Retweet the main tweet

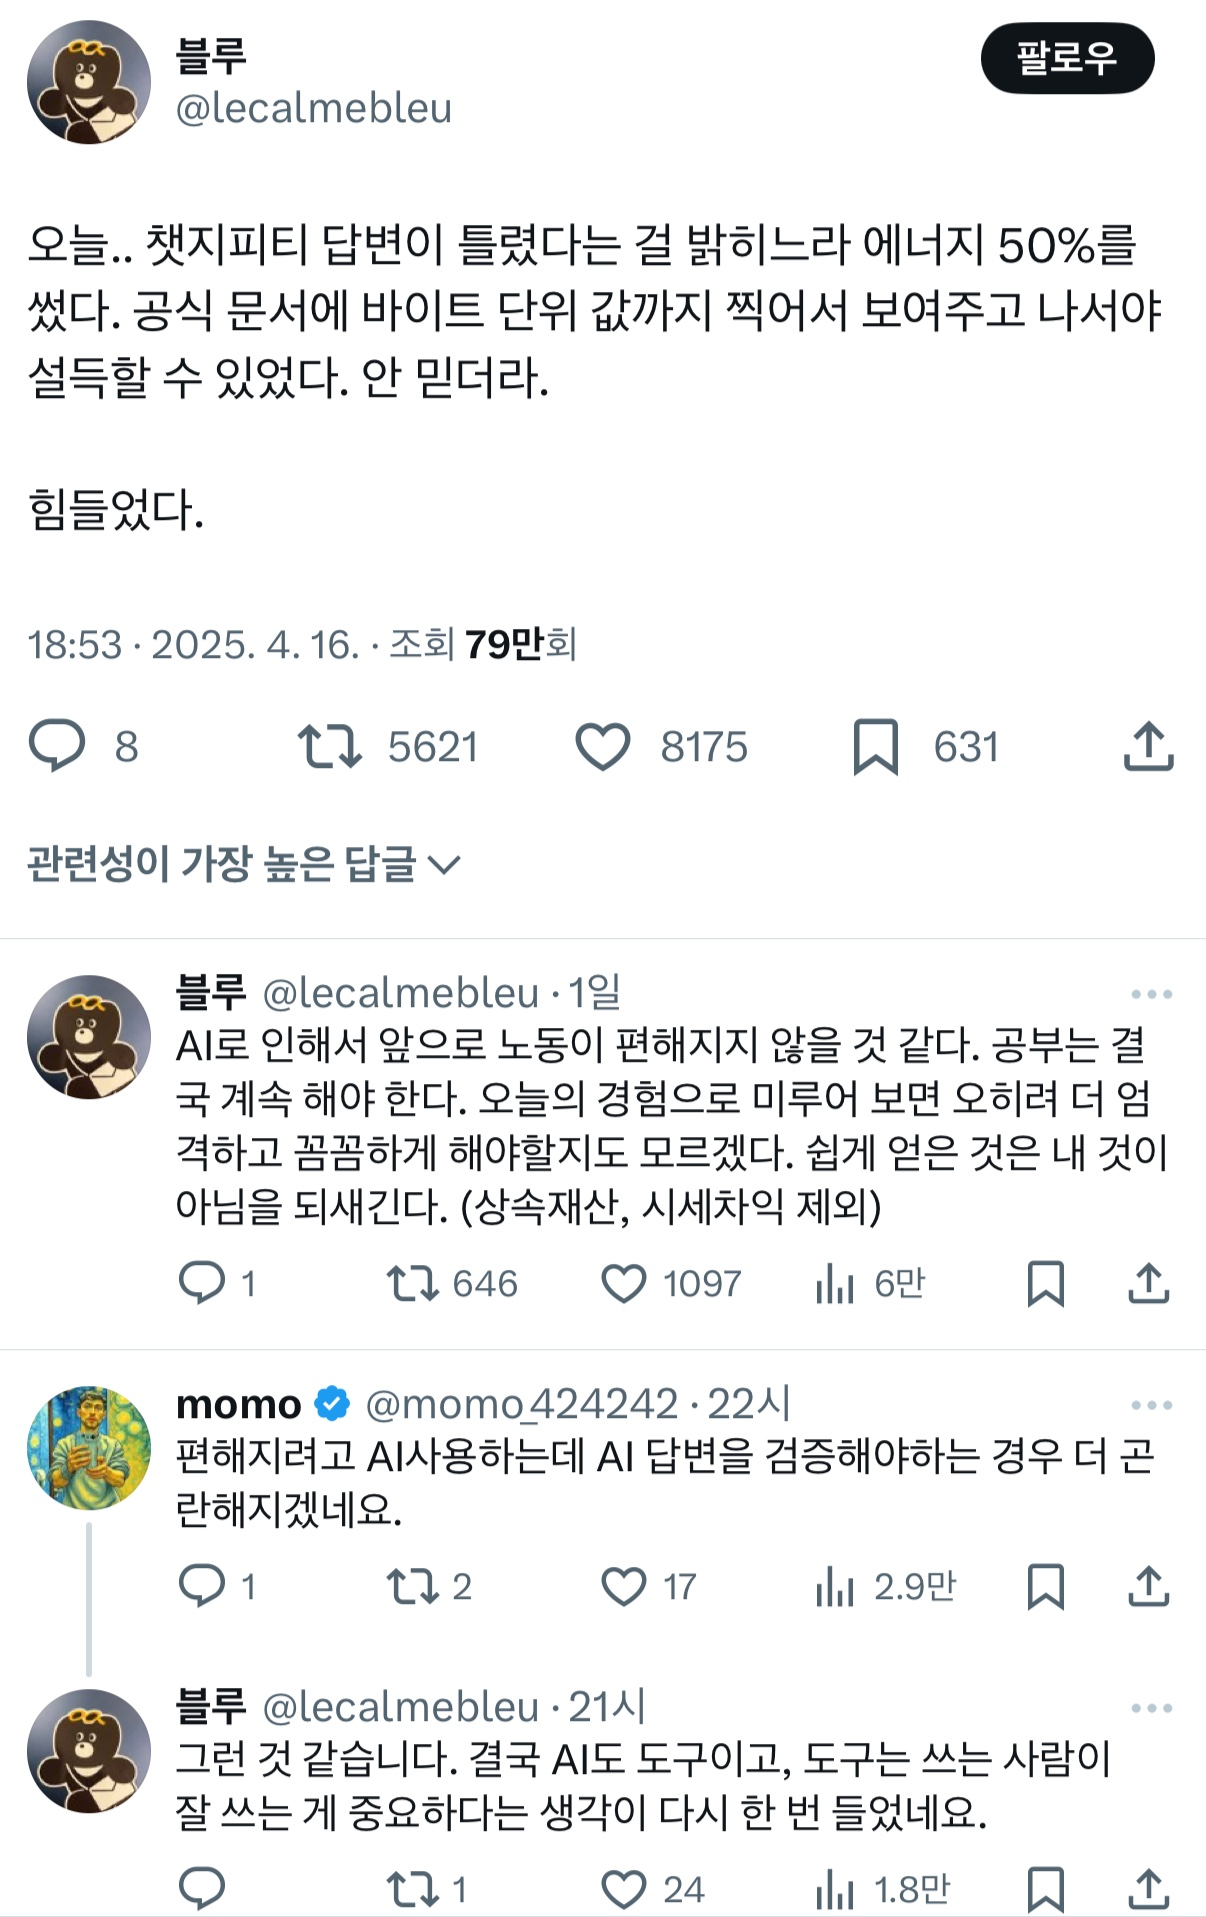pos(334,745)
